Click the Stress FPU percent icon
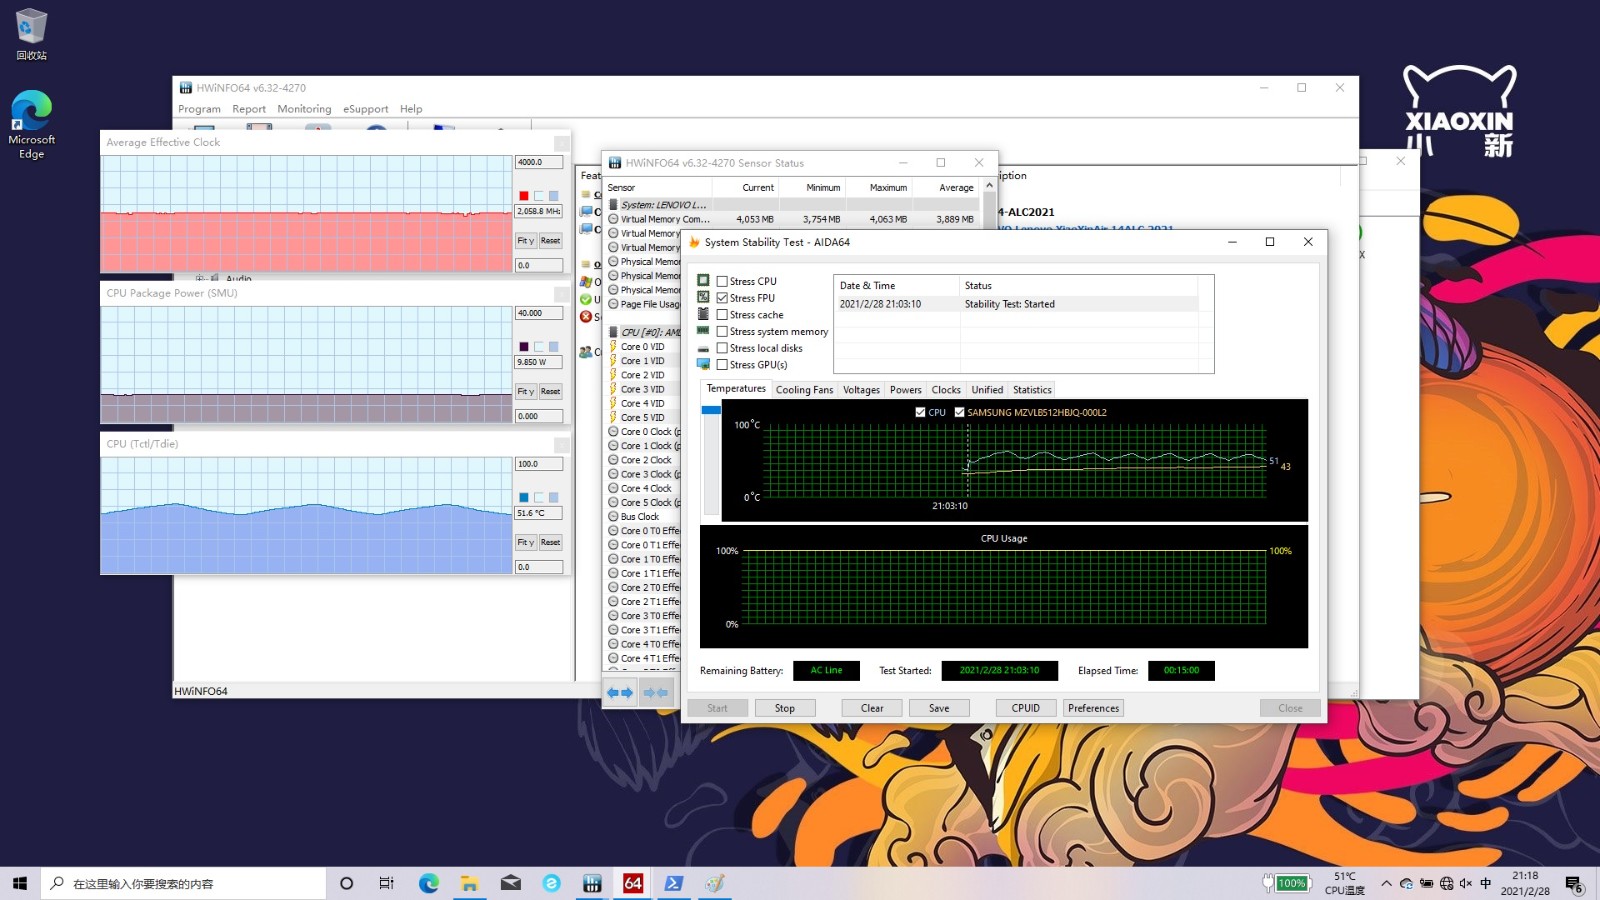This screenshot has height=900, width=1600. (x=704, y=298)
